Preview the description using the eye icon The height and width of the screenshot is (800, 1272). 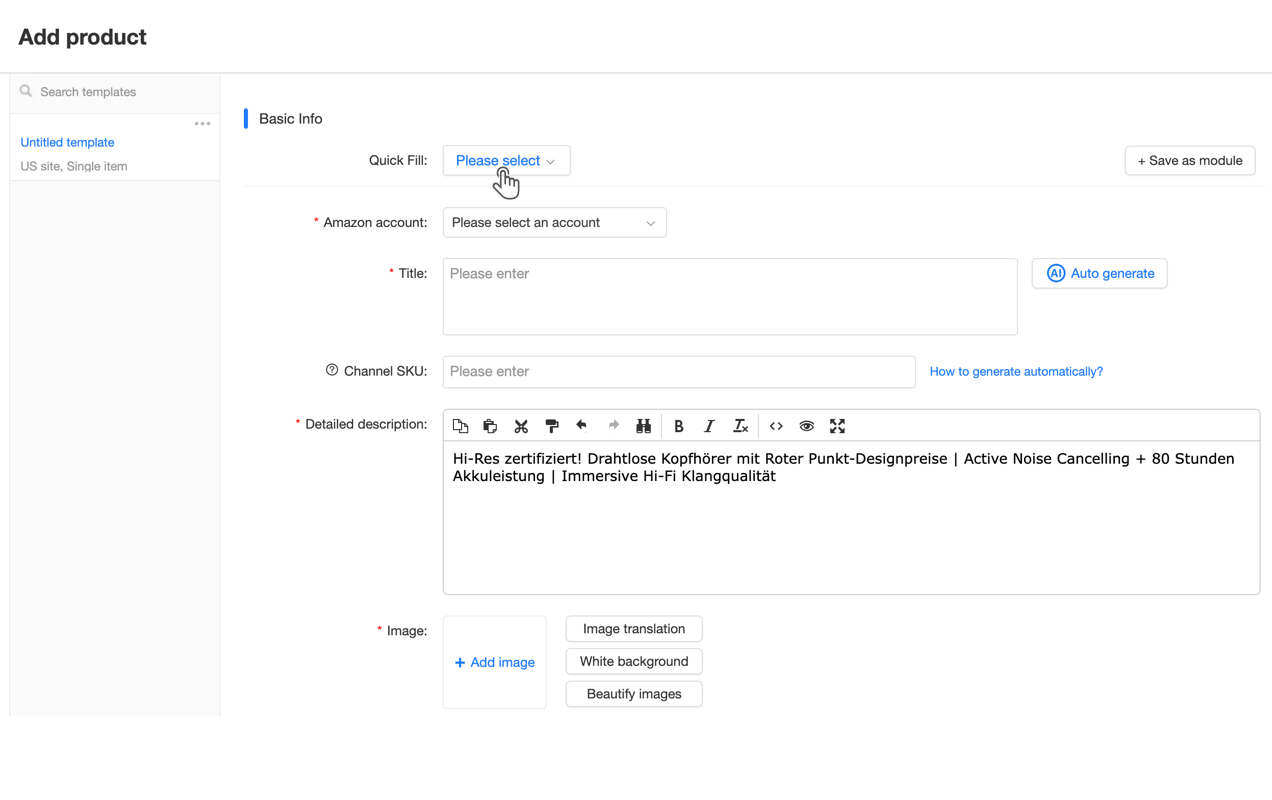pos(807,425)
